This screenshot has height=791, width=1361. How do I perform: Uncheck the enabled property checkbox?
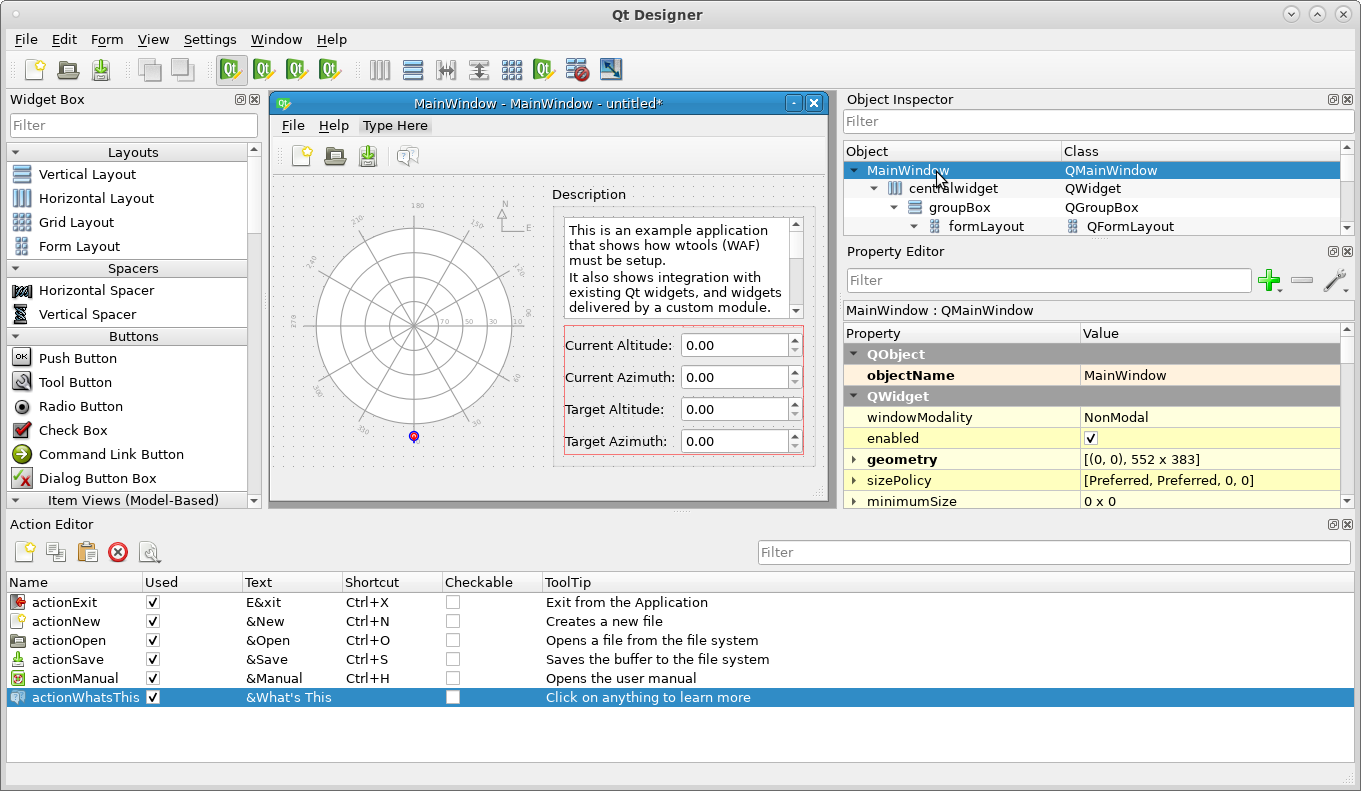(x=1091, y=439)
